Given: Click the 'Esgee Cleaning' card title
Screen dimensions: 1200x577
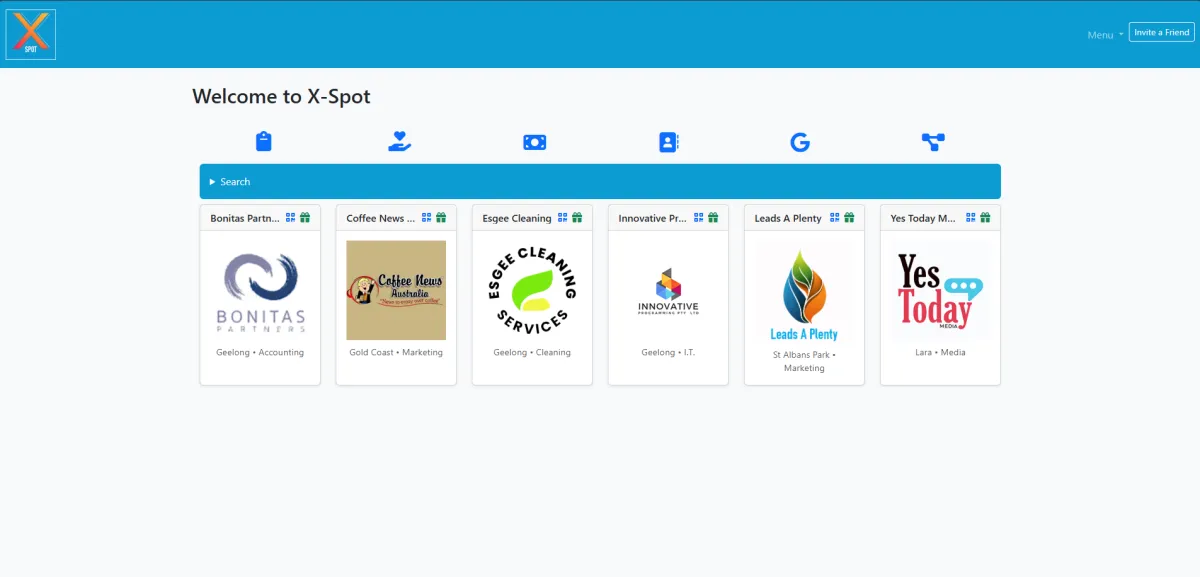Looking at the screenshot, I should 517,218.
